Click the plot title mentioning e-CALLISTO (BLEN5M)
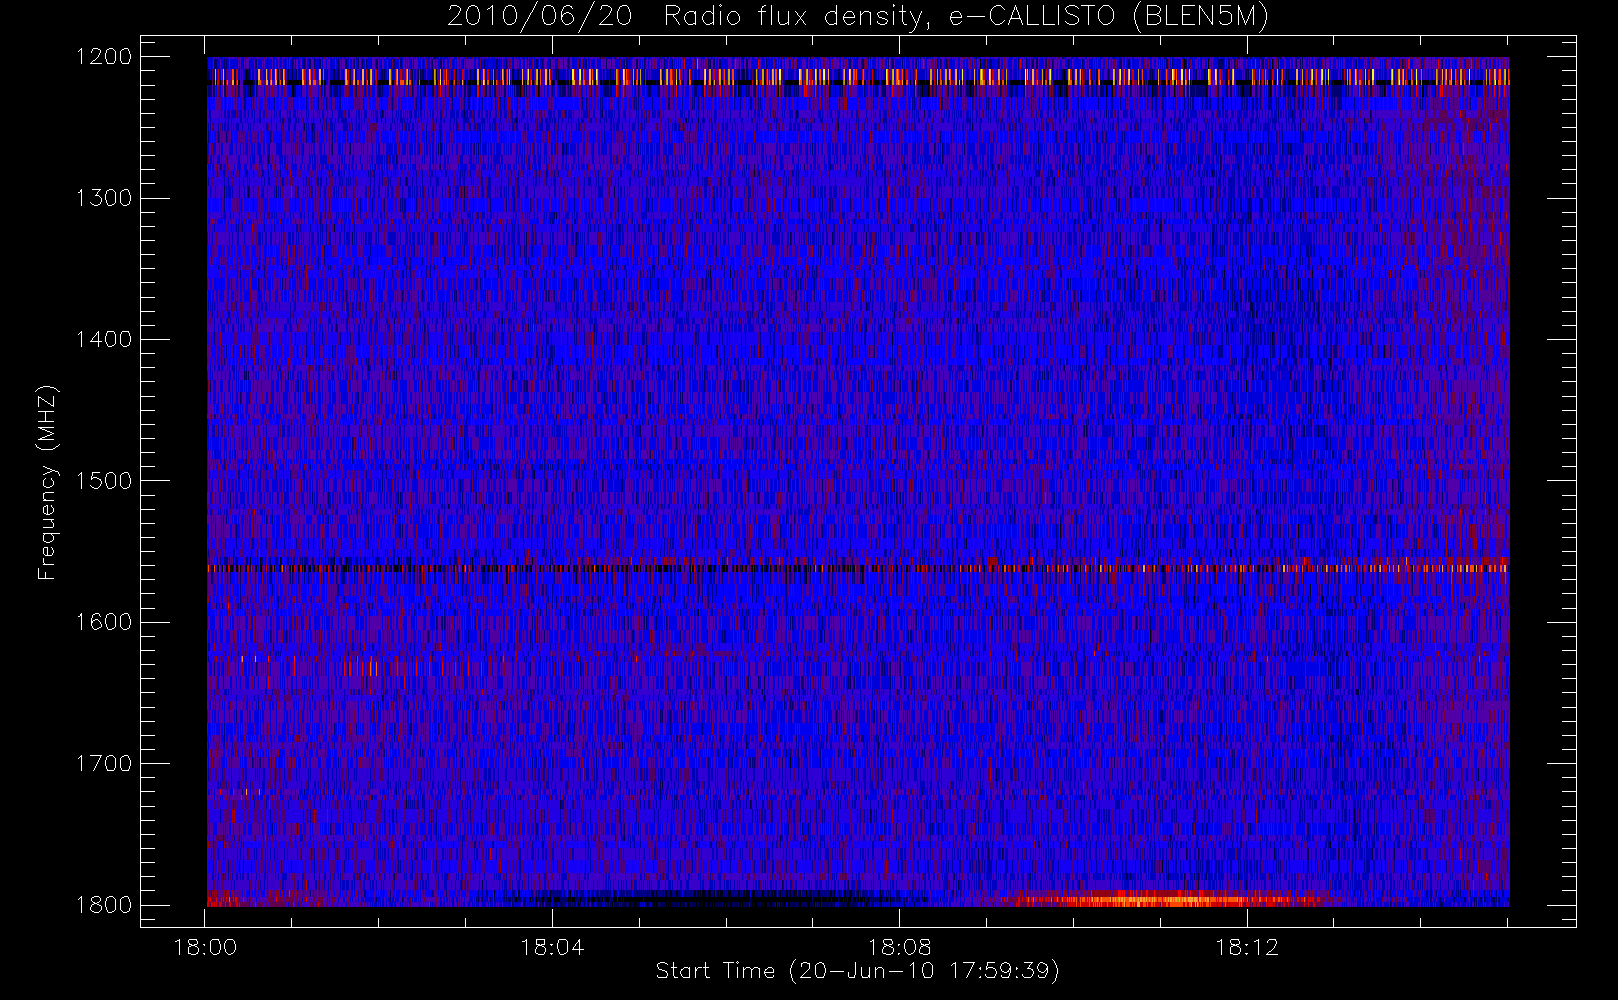The width and height of the screenshot is (1618, 1000). pyautogui.click(x=858, y=17)
